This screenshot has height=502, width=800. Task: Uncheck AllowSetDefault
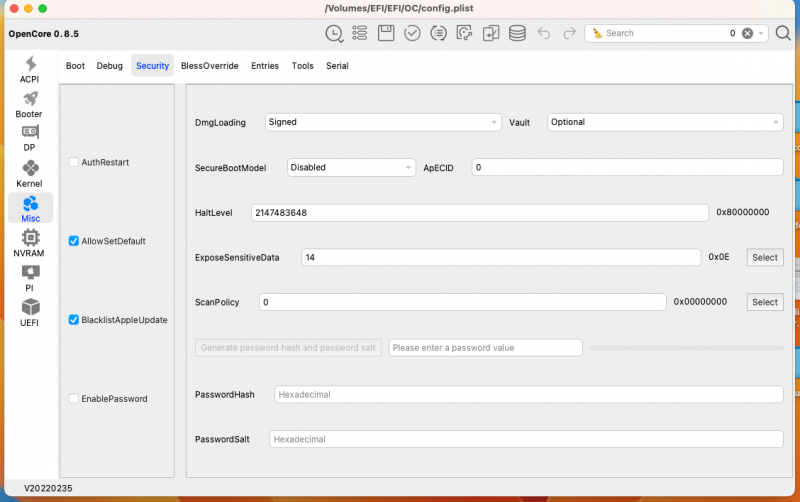(x=74, y=241)
